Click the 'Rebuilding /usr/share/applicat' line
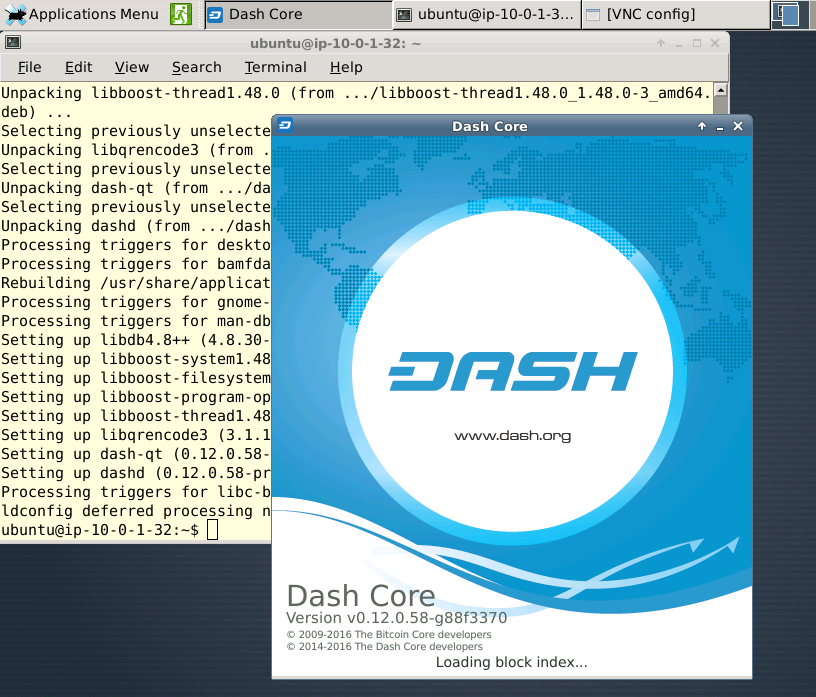816x697 pixels. coord(136,283)
